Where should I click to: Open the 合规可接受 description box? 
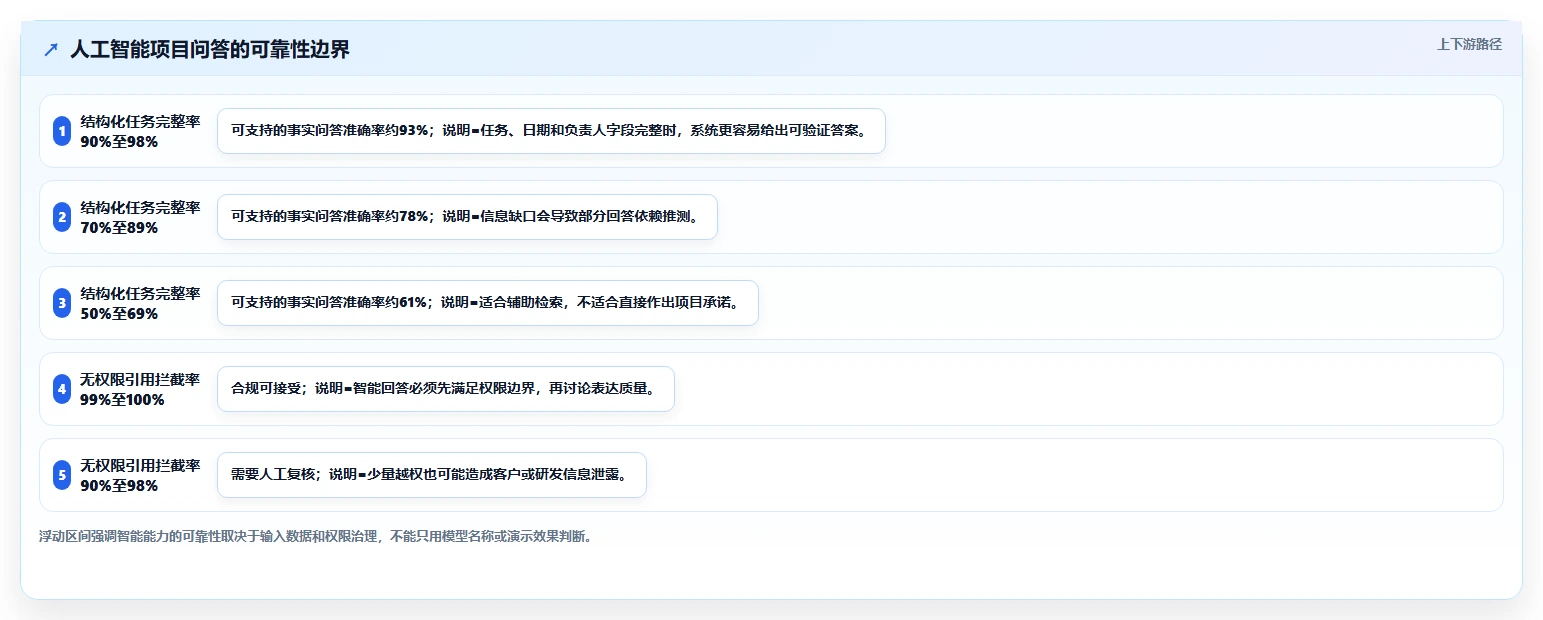coord(446,389)
